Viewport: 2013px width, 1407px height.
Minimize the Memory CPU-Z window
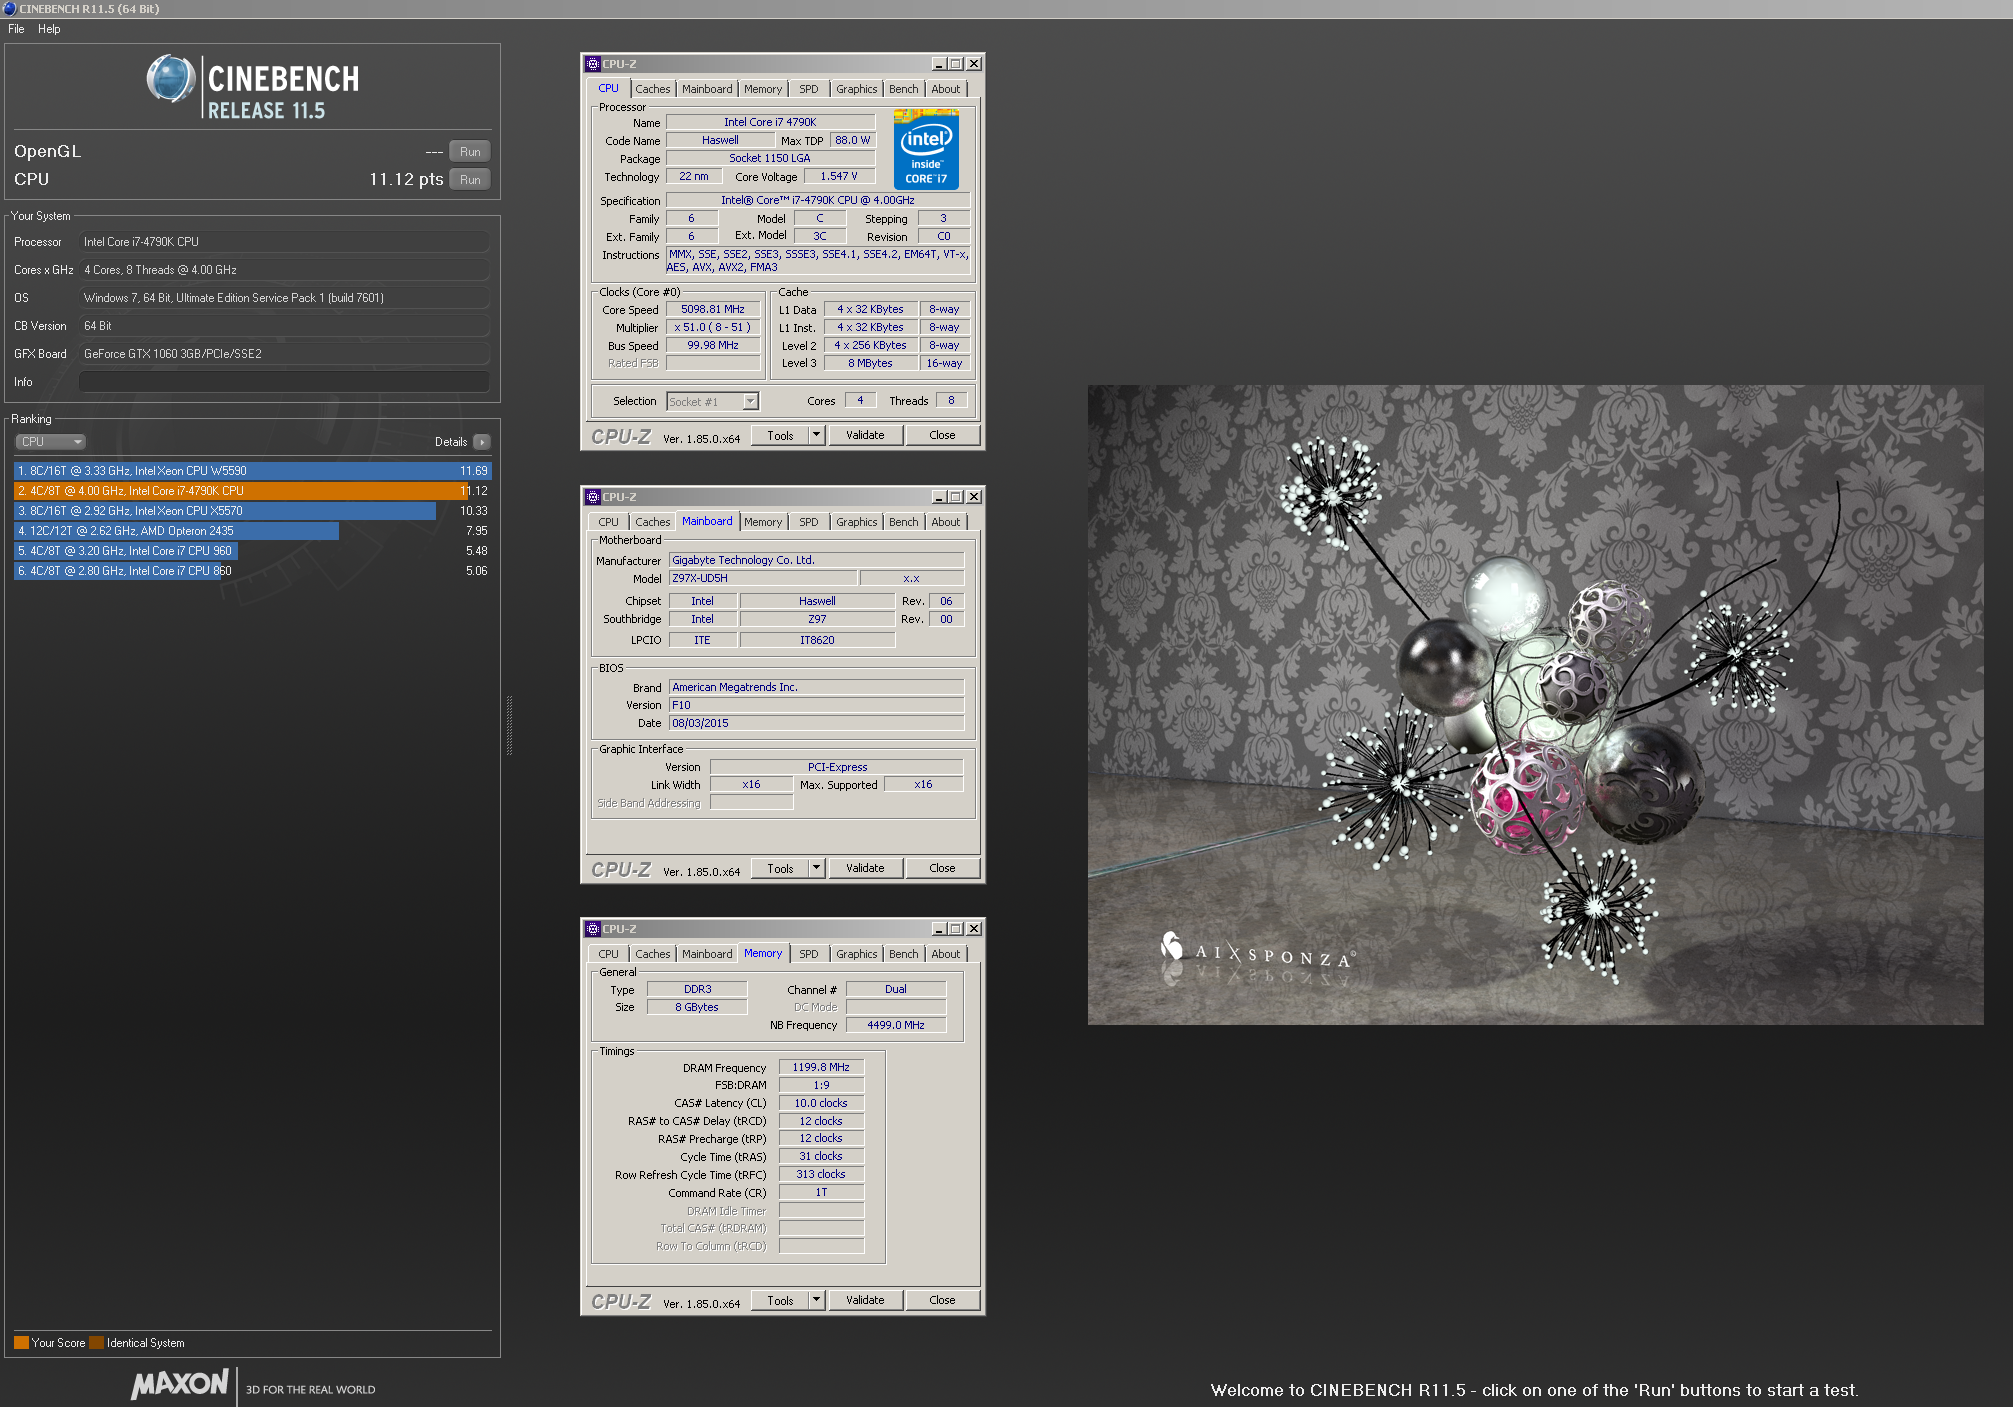(x=939, y=929)
